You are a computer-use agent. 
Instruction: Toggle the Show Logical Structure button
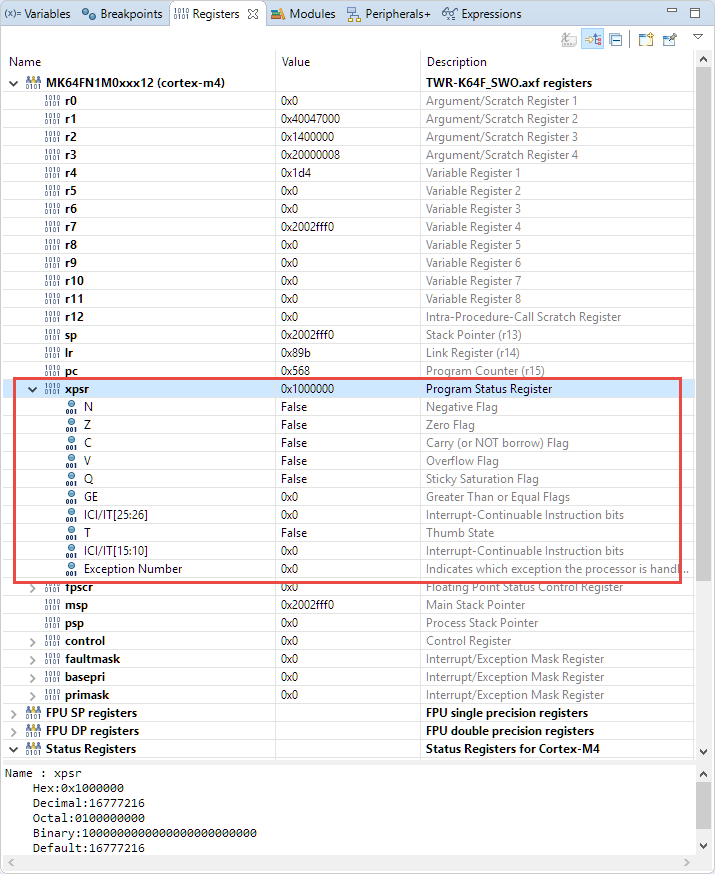tap(593, 40)
